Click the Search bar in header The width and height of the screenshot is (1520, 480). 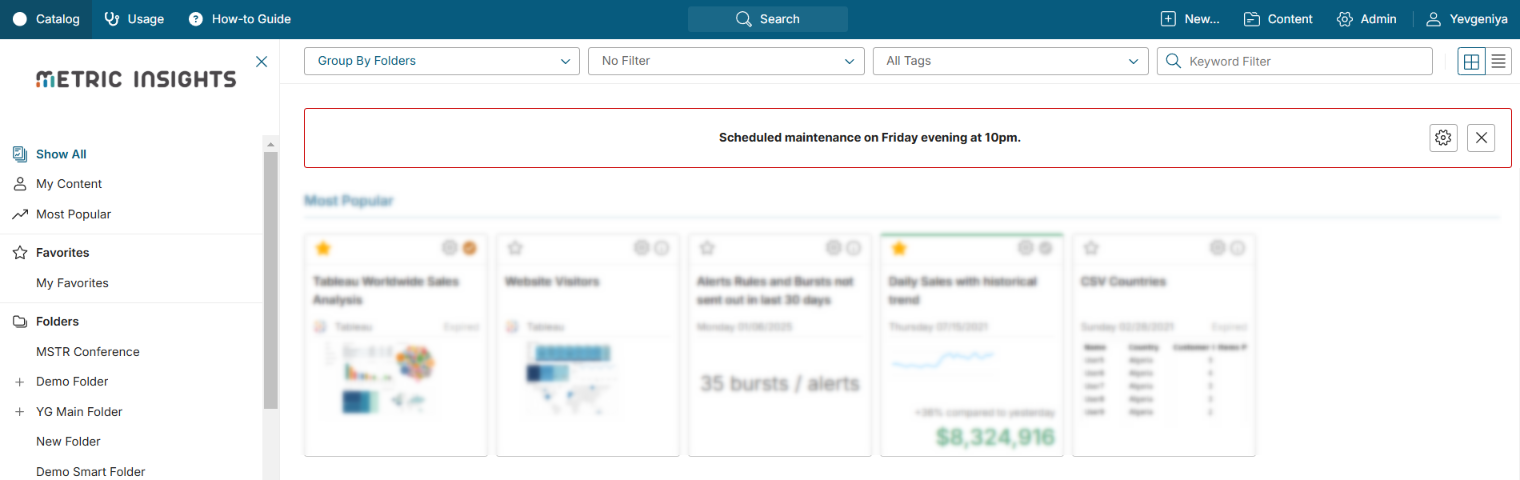pos(767,19)
